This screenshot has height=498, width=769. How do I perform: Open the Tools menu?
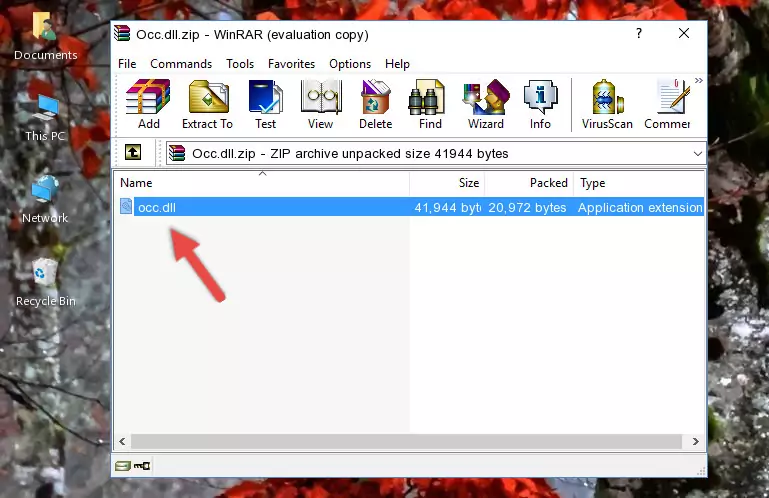pyautogui.click(x=240, y=64)
